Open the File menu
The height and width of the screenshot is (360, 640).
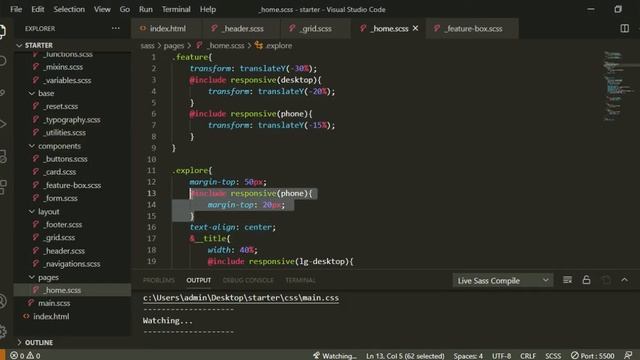pos(16,9)
